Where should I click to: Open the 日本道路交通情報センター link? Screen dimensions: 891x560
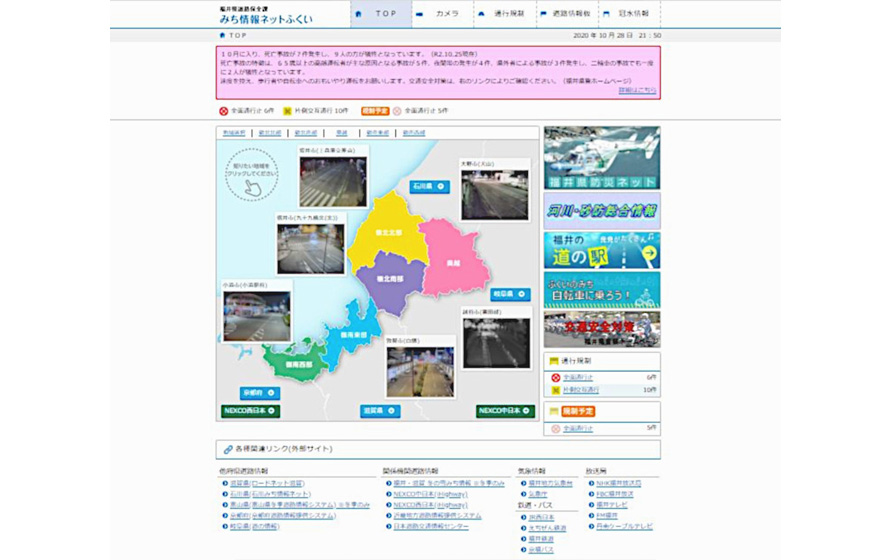[x=431, y=526]
